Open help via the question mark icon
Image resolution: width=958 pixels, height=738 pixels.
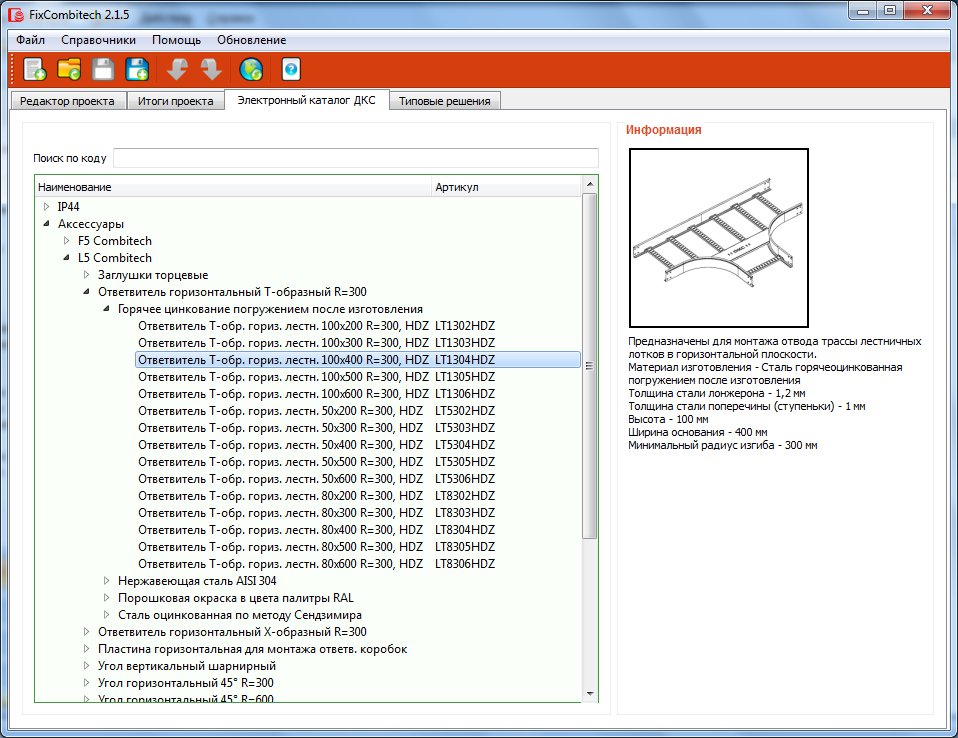pos(291,69)
